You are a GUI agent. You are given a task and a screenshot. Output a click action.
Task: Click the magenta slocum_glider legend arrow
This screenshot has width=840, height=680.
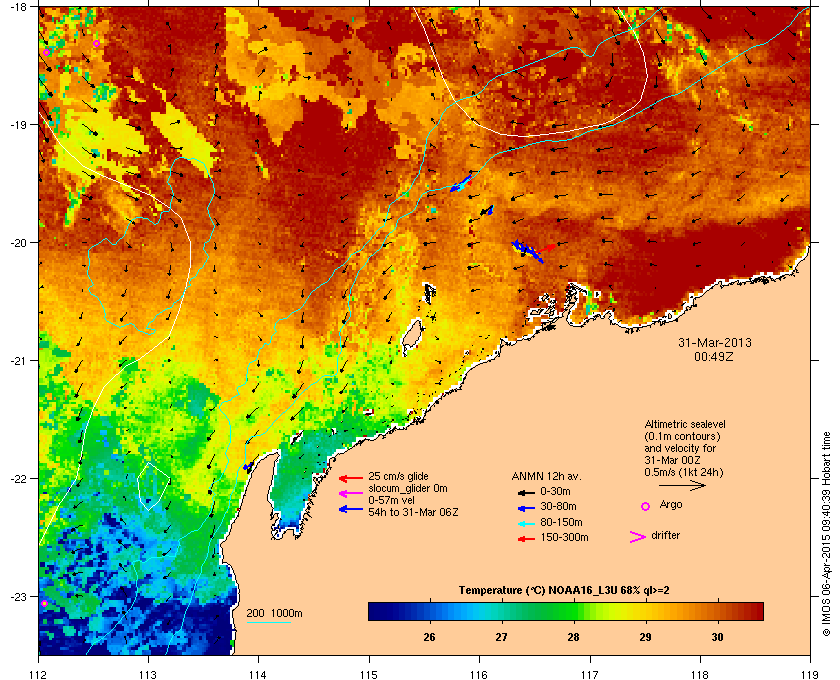351,494
